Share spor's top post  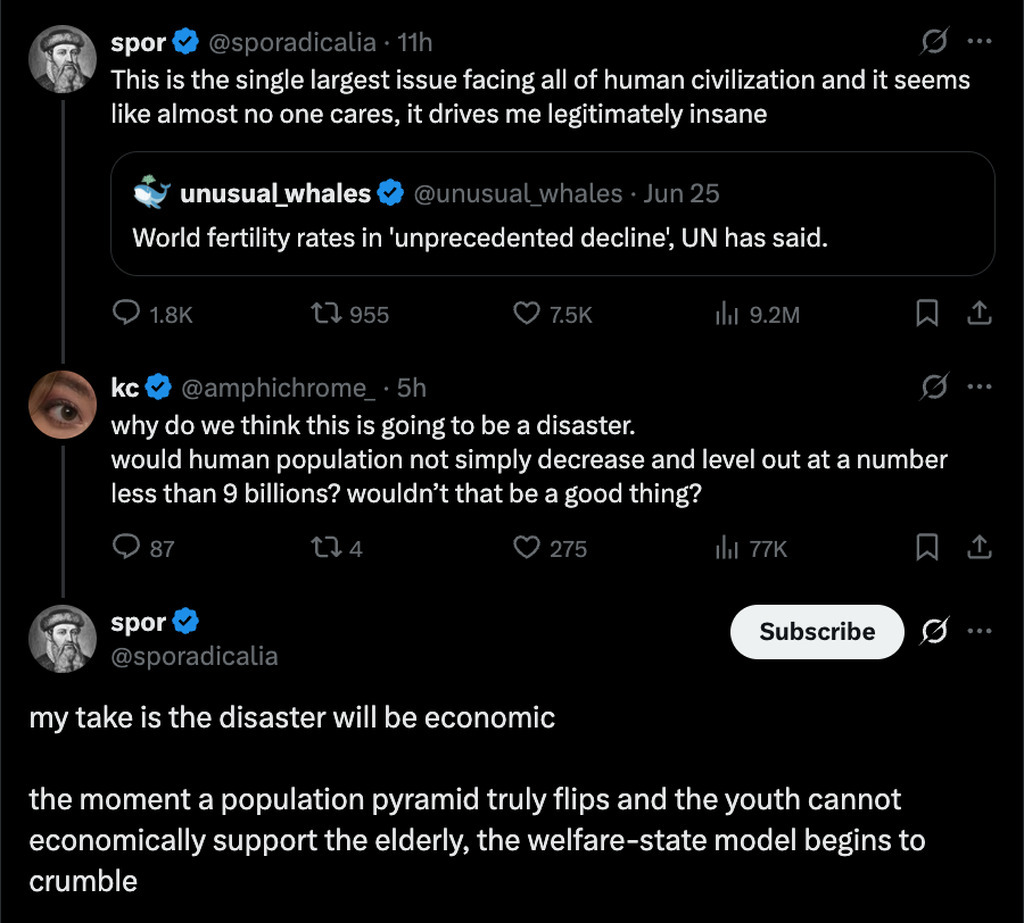[980, 314]
